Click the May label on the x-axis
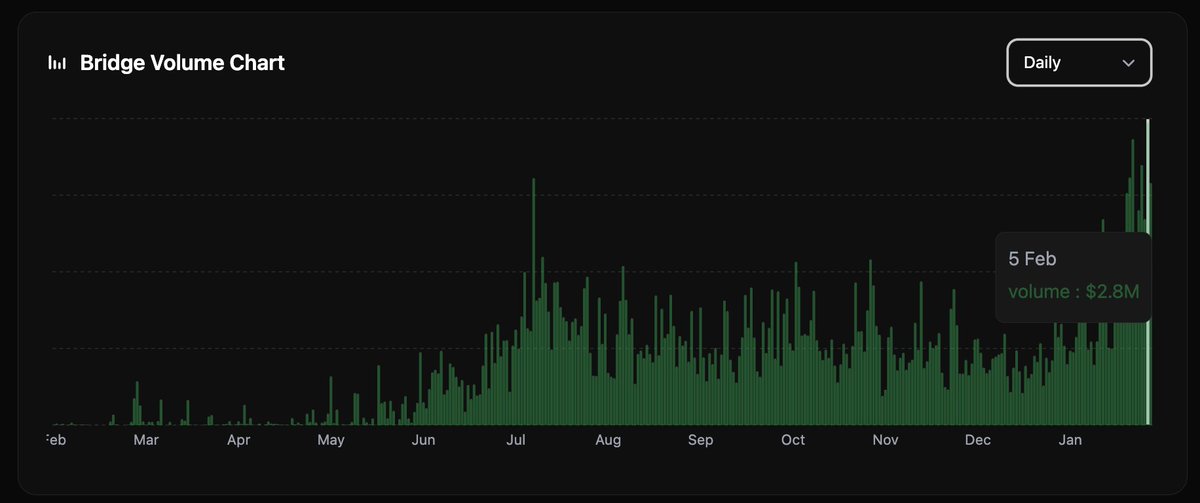This screenshot has width=1200, height=503. coord(331,440)
